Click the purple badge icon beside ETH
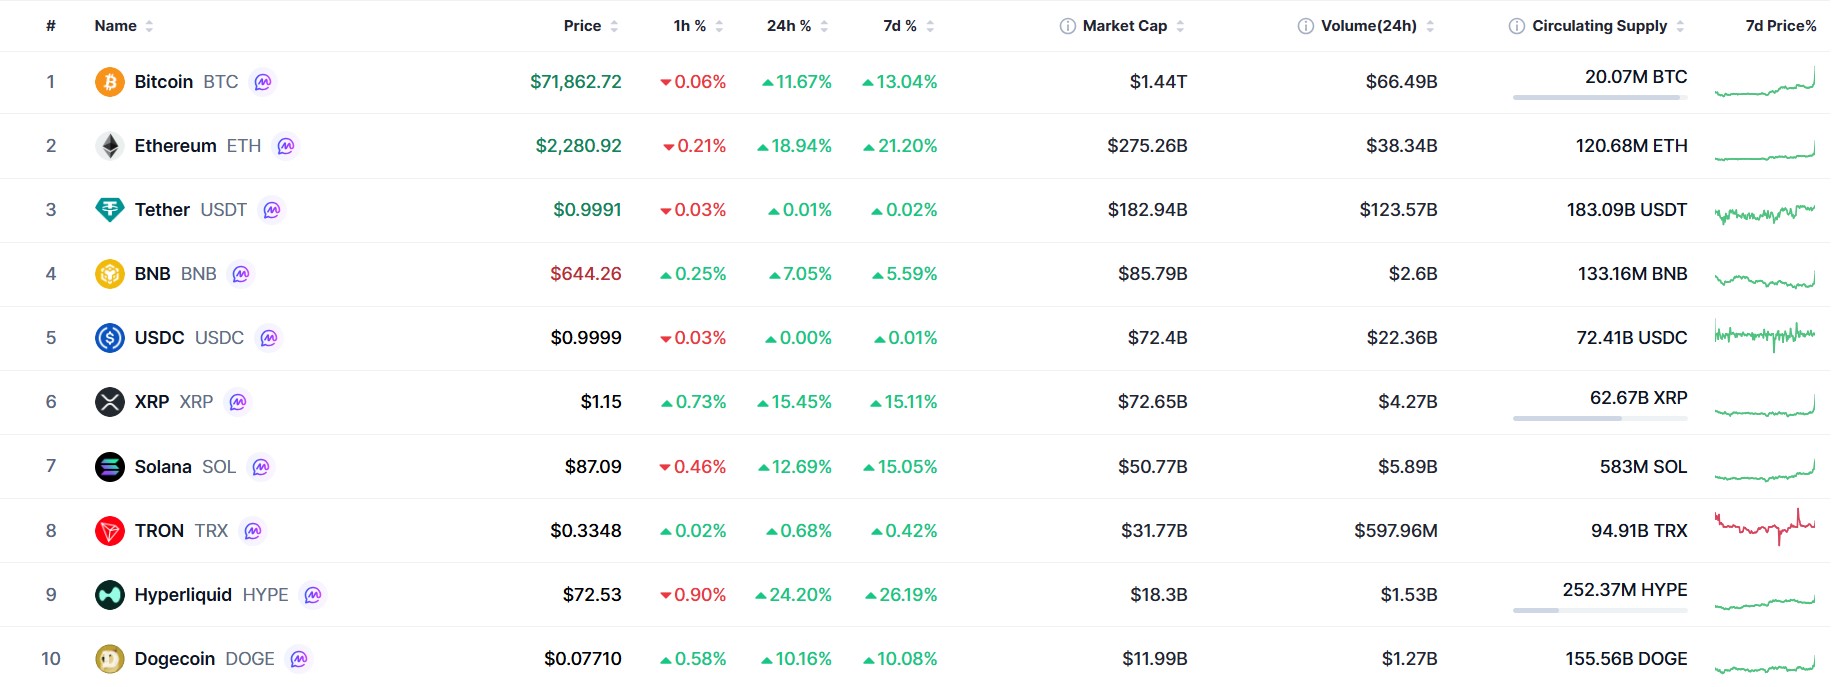Screen dimensions: 1842x687 click(286, 146)
